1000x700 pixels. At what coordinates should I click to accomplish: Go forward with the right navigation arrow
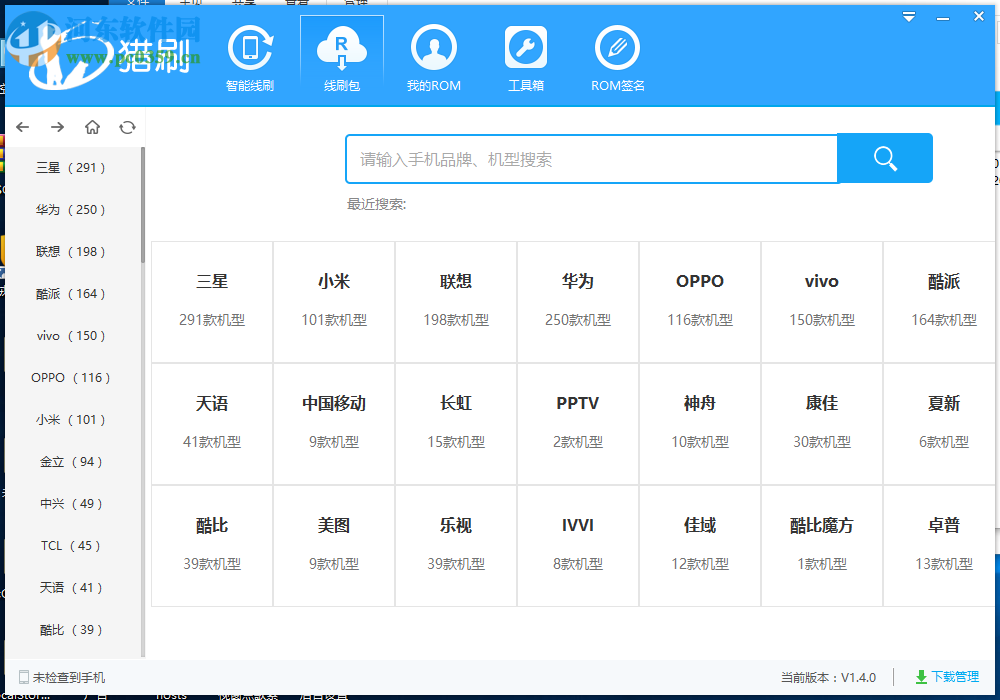pos(57,127)
